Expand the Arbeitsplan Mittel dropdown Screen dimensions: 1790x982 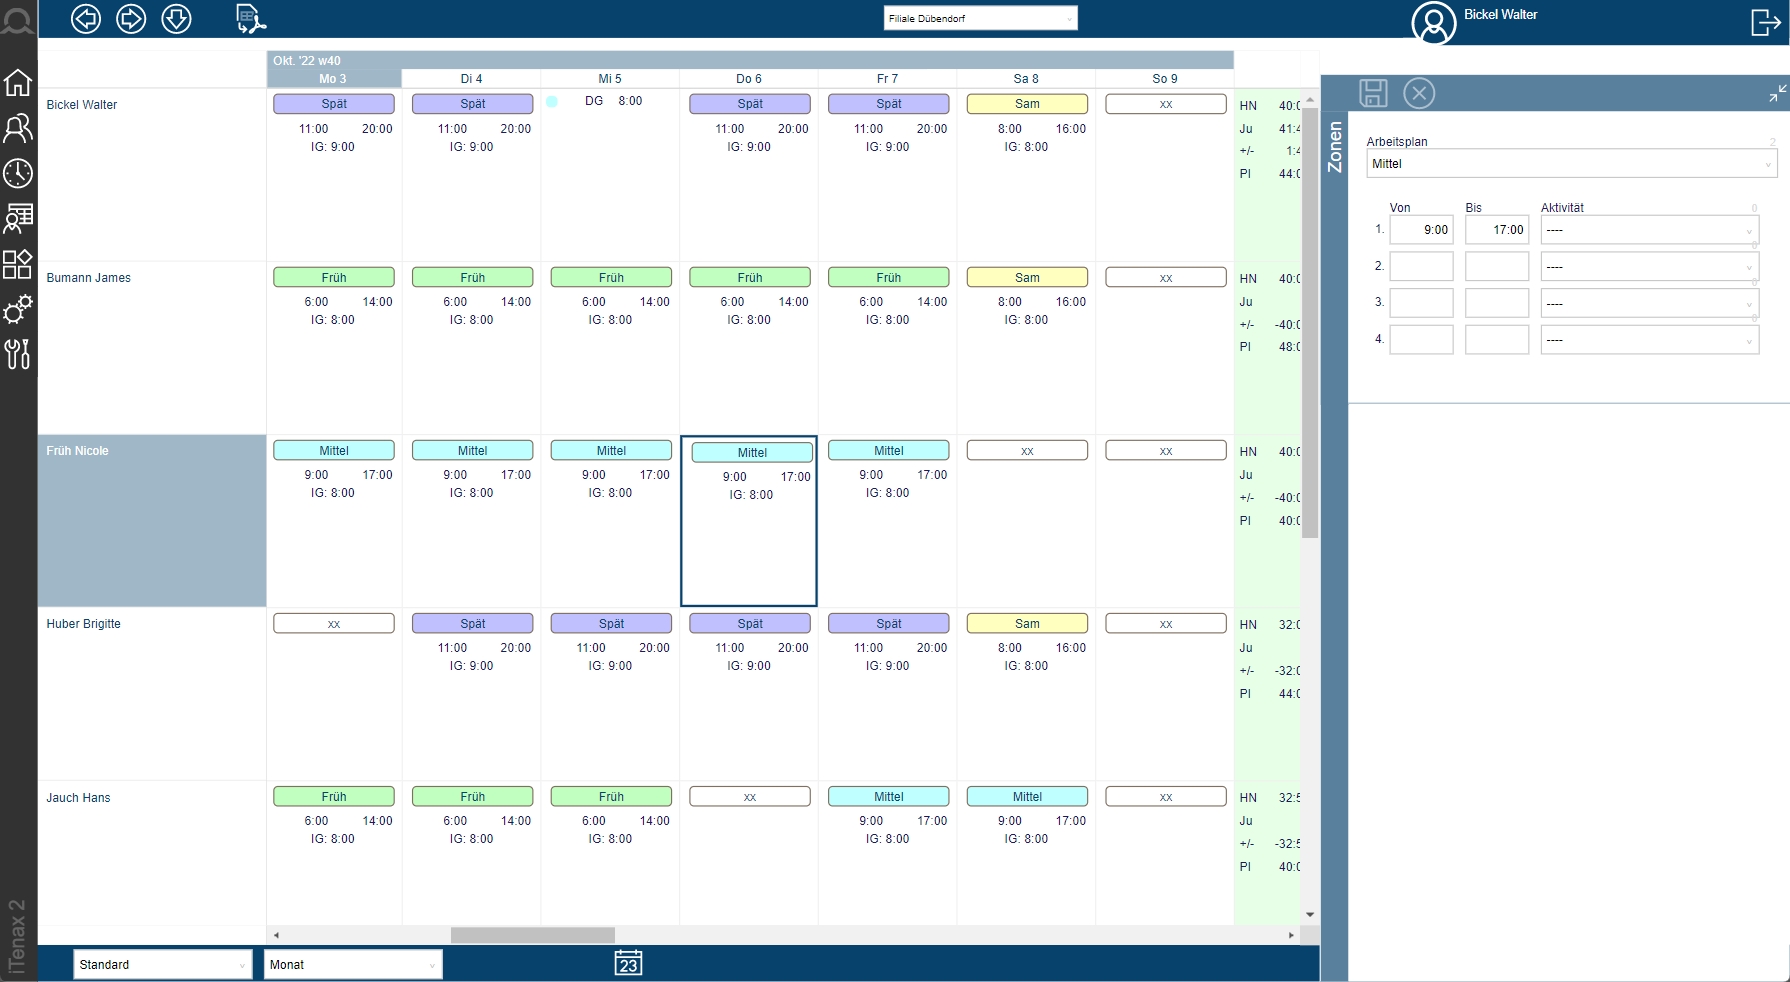click(x=1570, y=164)
